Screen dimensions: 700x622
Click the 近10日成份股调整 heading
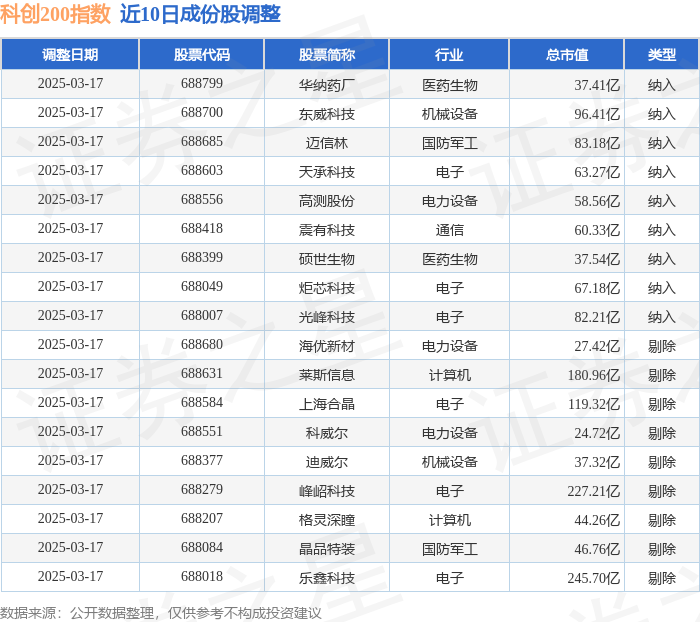click(200, 14)
